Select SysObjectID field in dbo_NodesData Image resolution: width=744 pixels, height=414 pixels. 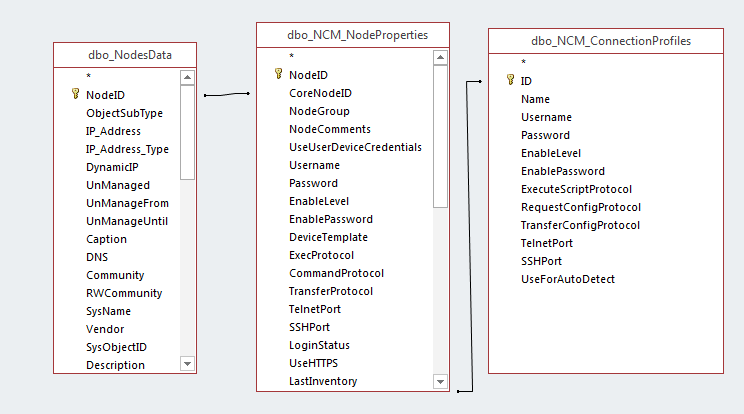(x=116, y=348)
